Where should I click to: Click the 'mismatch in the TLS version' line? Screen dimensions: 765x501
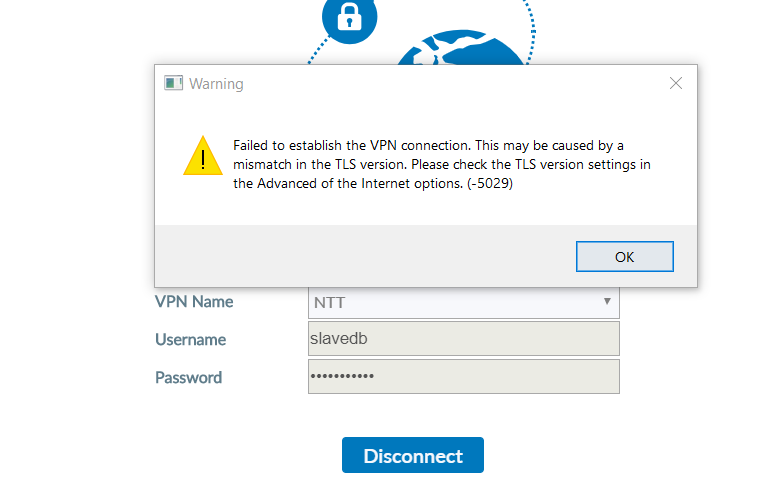pos(442,164)
